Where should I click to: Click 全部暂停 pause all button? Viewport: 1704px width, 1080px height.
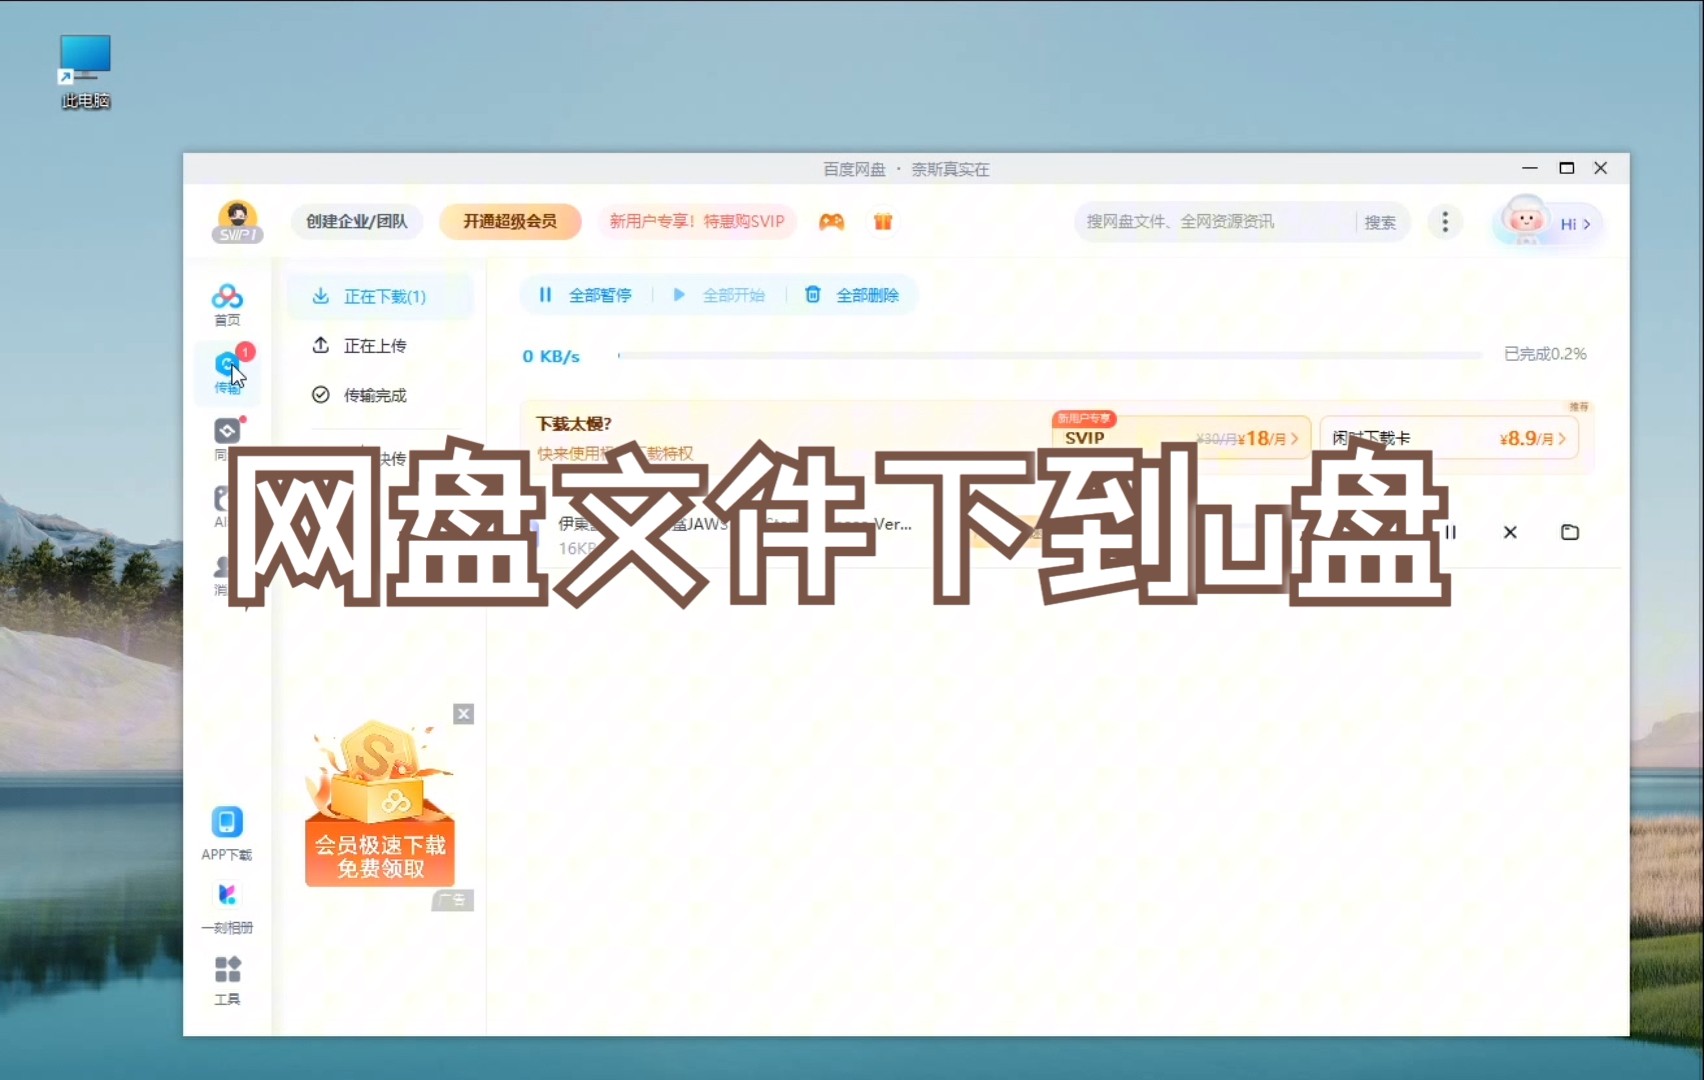[585, 295]
